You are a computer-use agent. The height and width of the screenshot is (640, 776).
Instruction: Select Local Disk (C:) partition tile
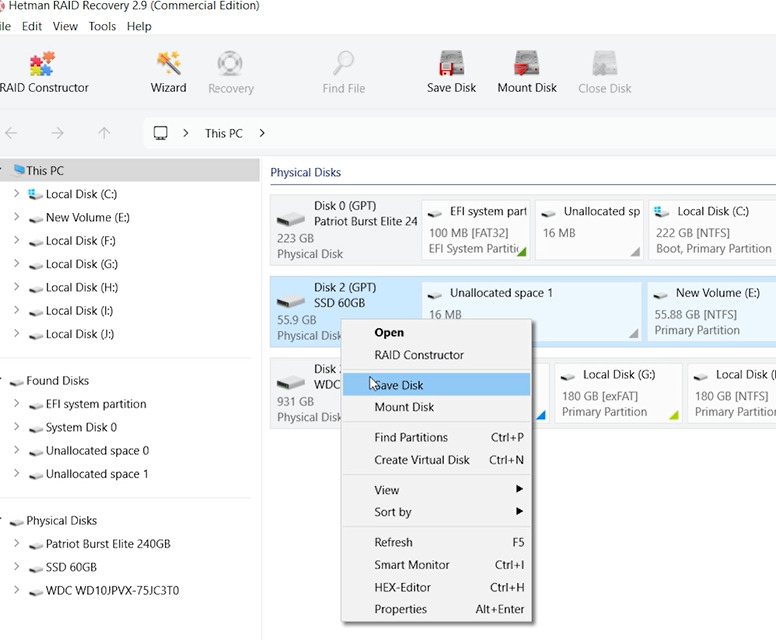712,230
